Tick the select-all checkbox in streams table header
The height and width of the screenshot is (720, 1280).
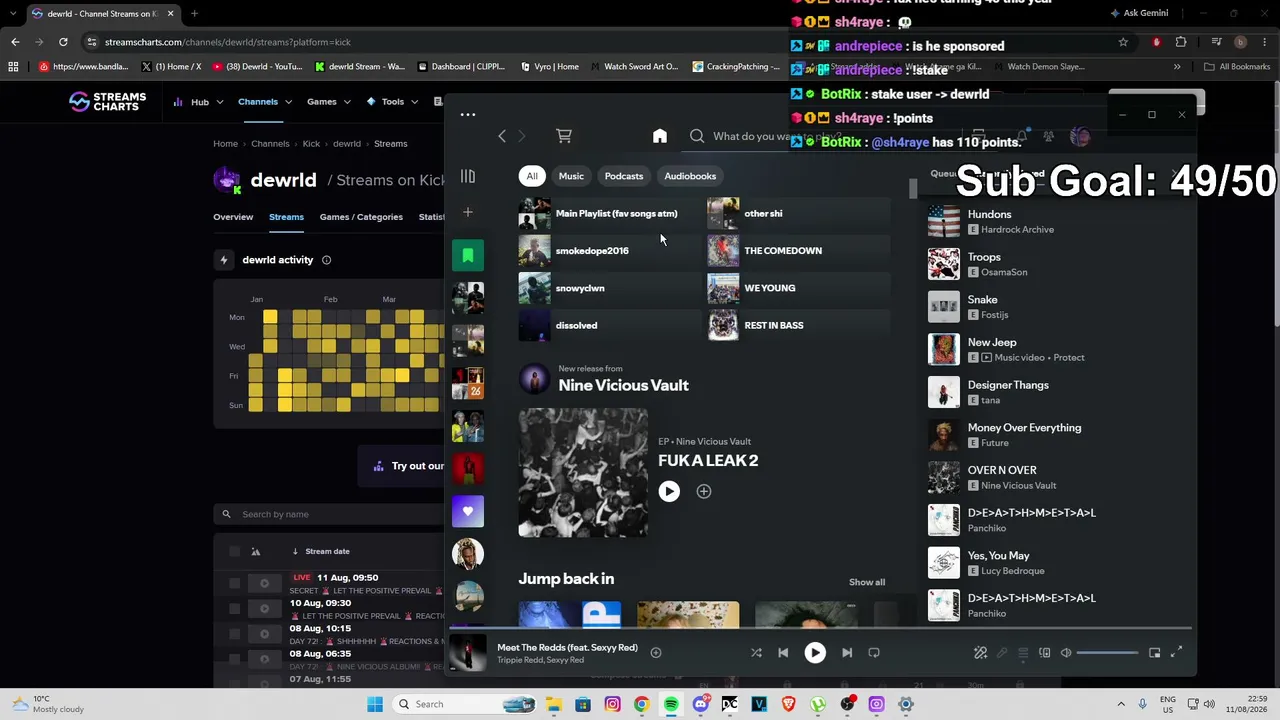[x=234, y=551]
